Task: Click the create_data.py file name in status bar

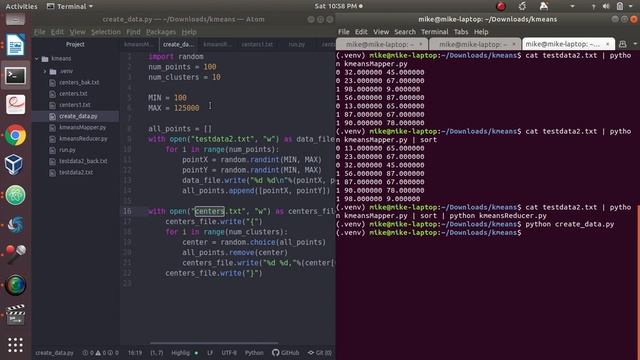Action: 54,353
